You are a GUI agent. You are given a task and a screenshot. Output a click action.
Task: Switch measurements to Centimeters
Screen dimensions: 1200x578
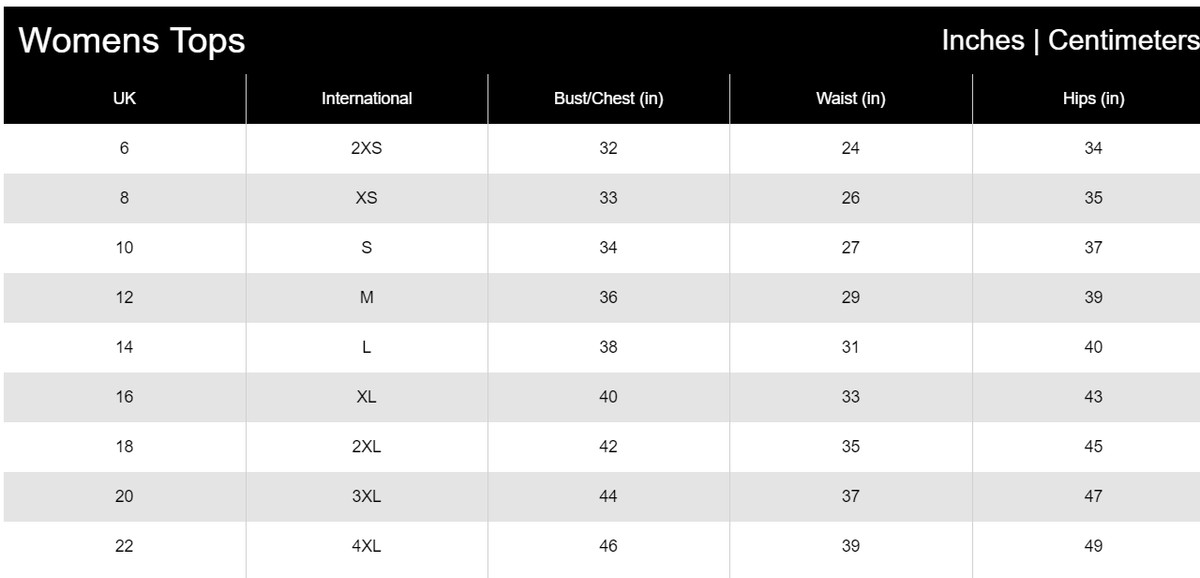pyautogui.click(x=1123, y=40)
